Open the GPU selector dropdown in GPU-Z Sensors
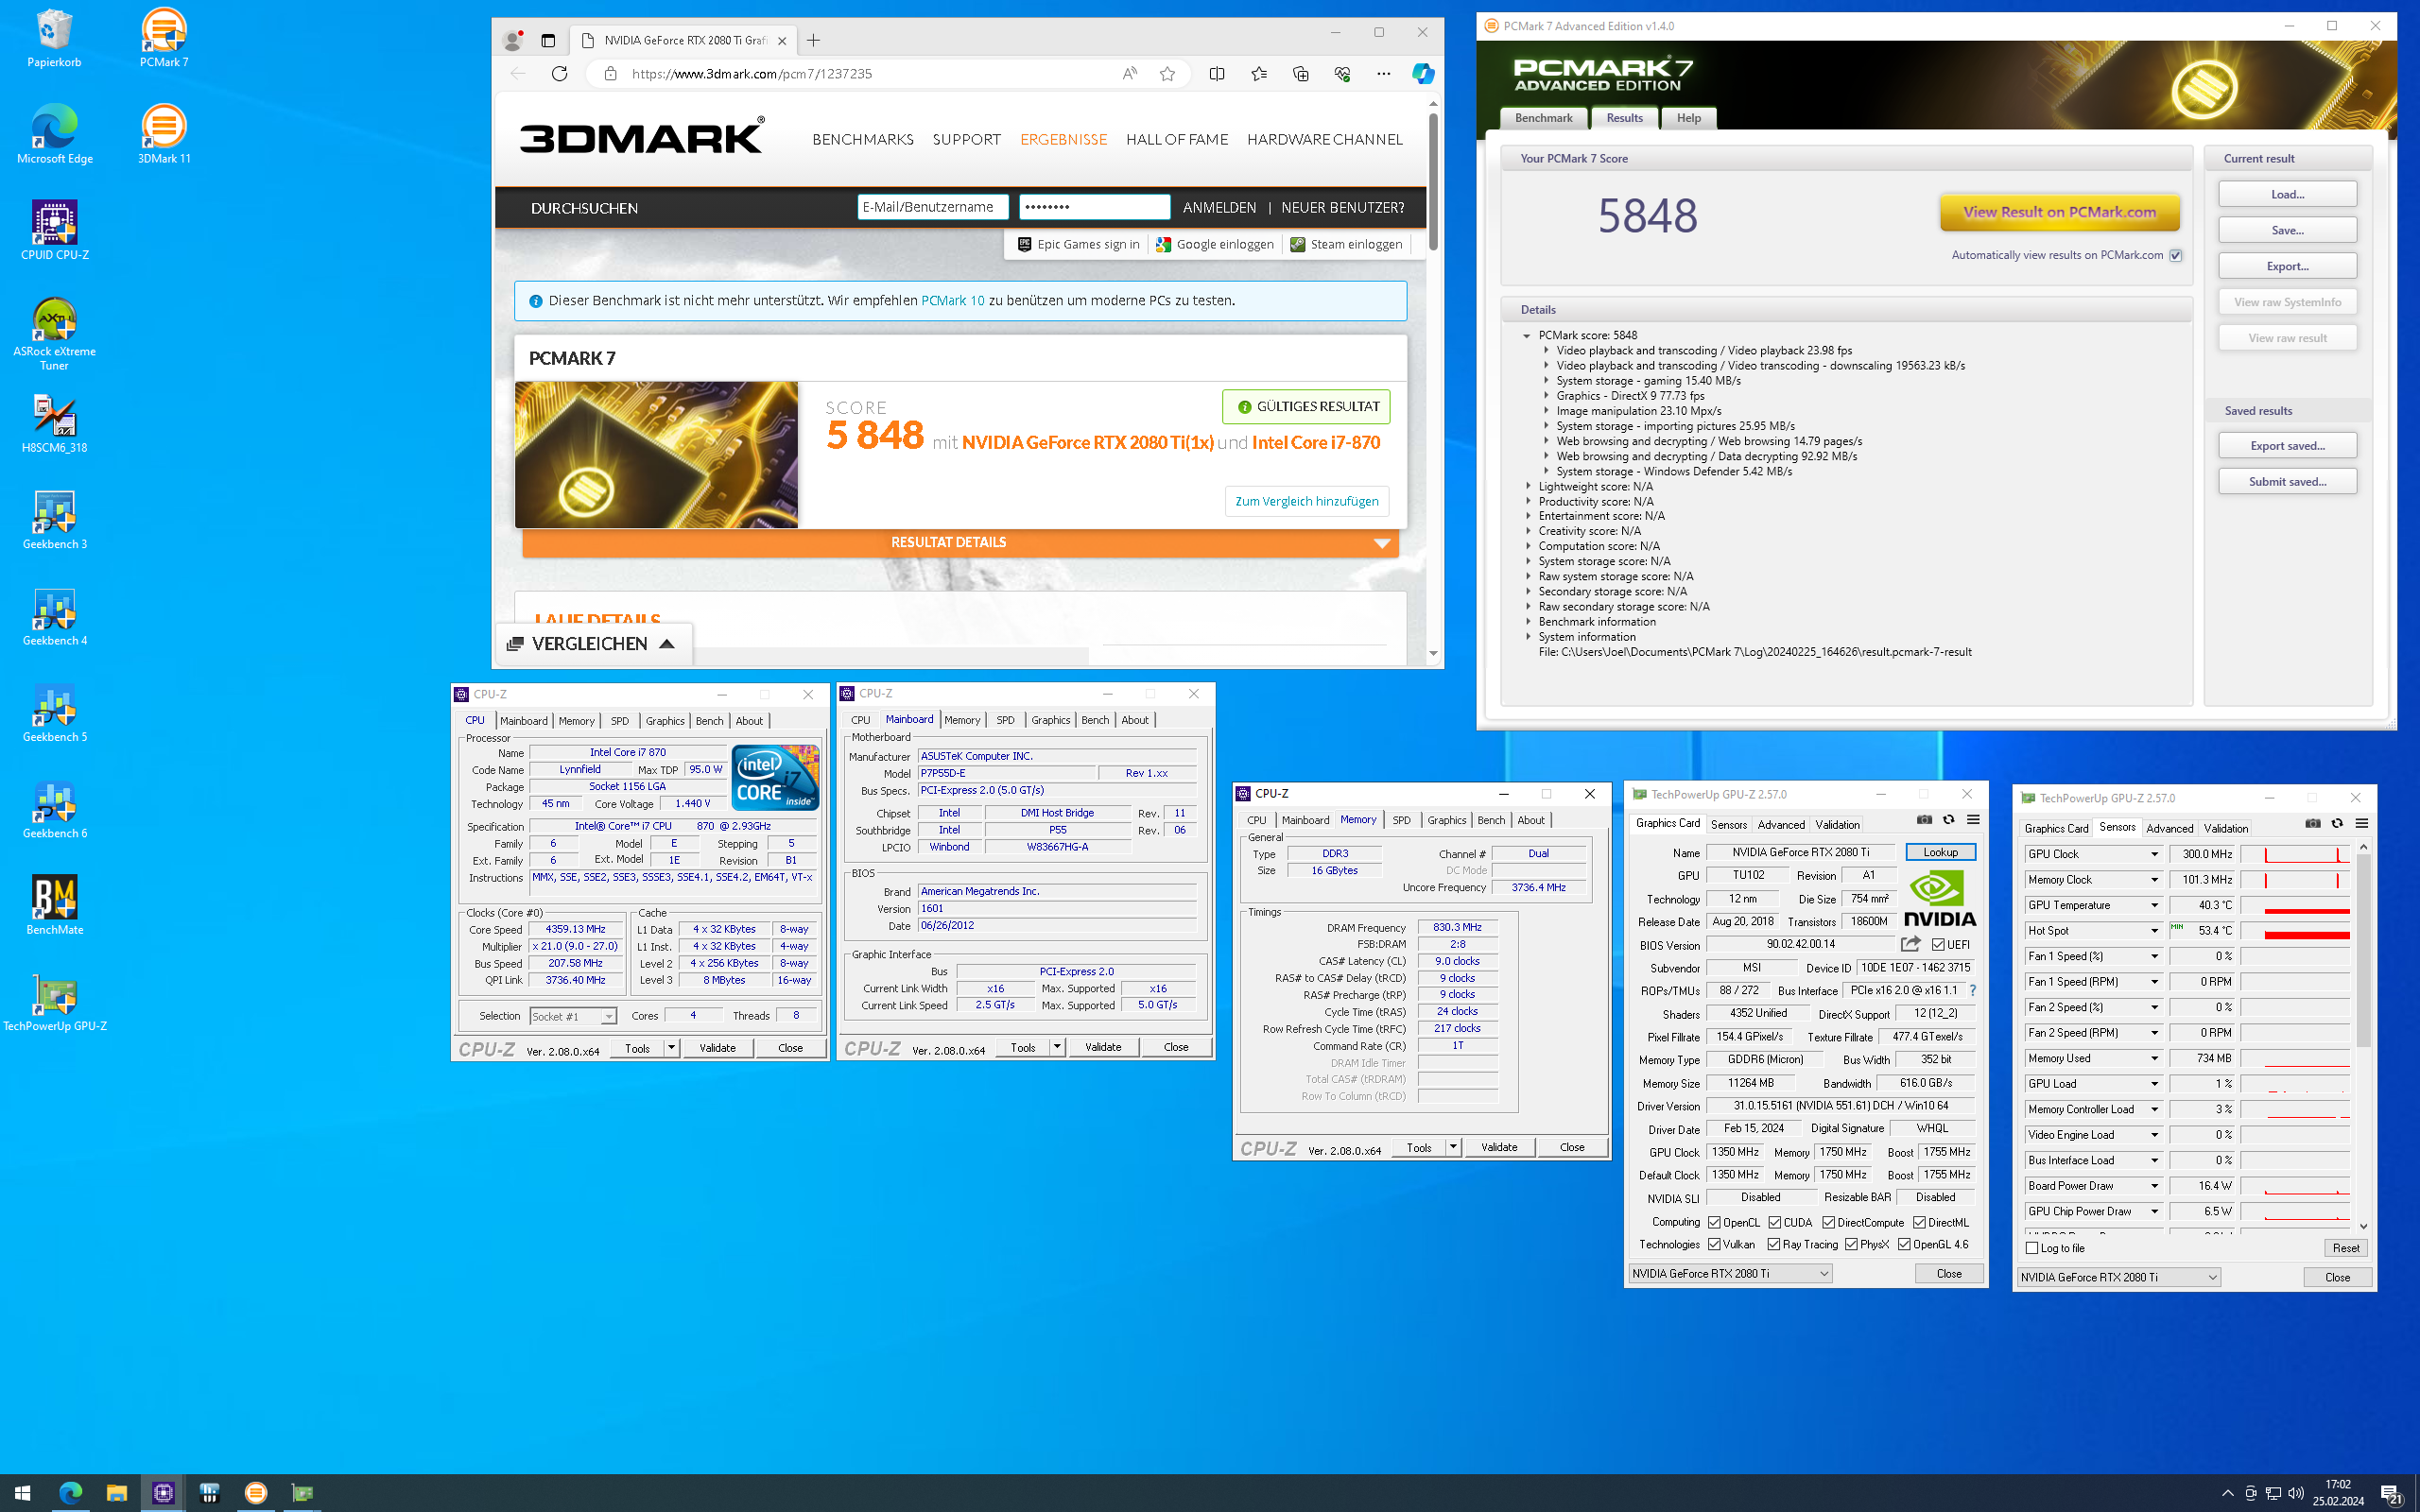2420x1512 pixels. (x=2119, y=1277)
